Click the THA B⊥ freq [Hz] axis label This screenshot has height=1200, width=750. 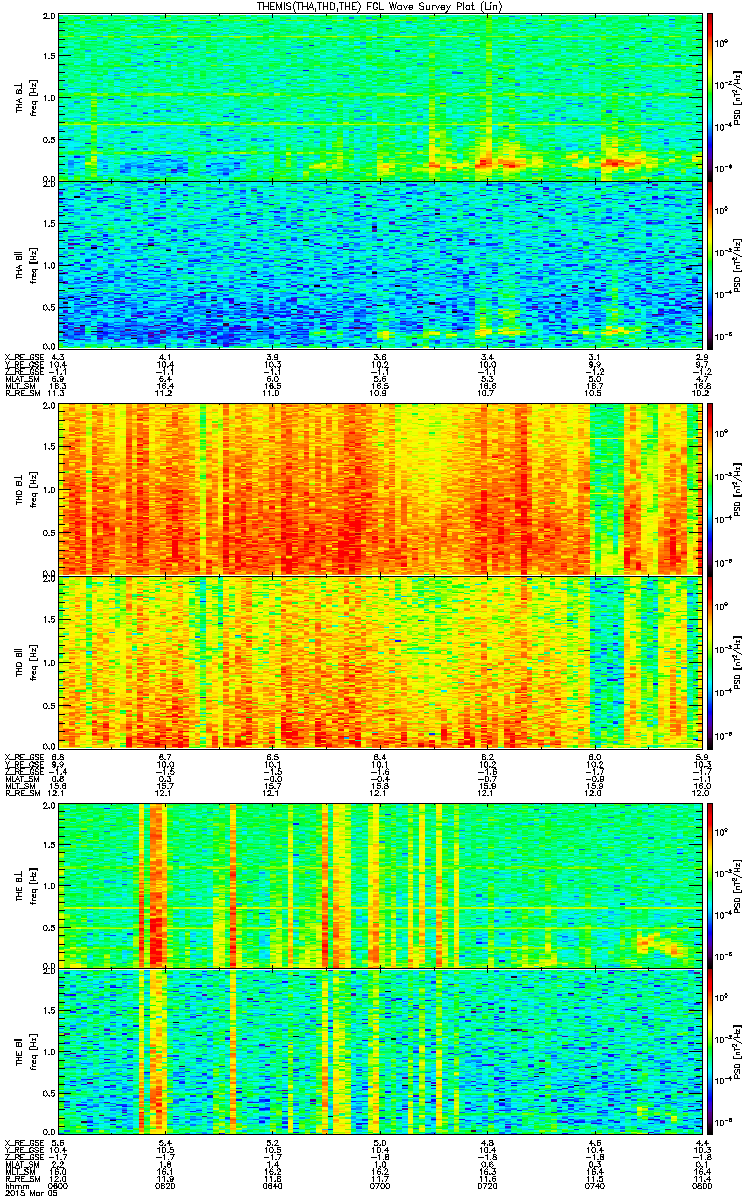pos(26,98)
